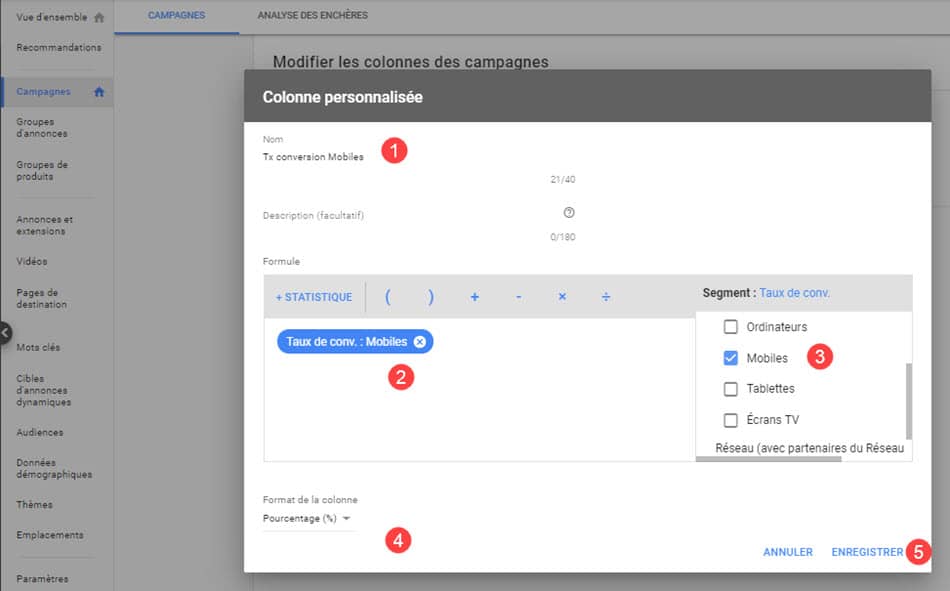Click Réseau (avec partenaires du Réseau segment row
This screenshot has width=950, height=591.
(x=809, y=448)
